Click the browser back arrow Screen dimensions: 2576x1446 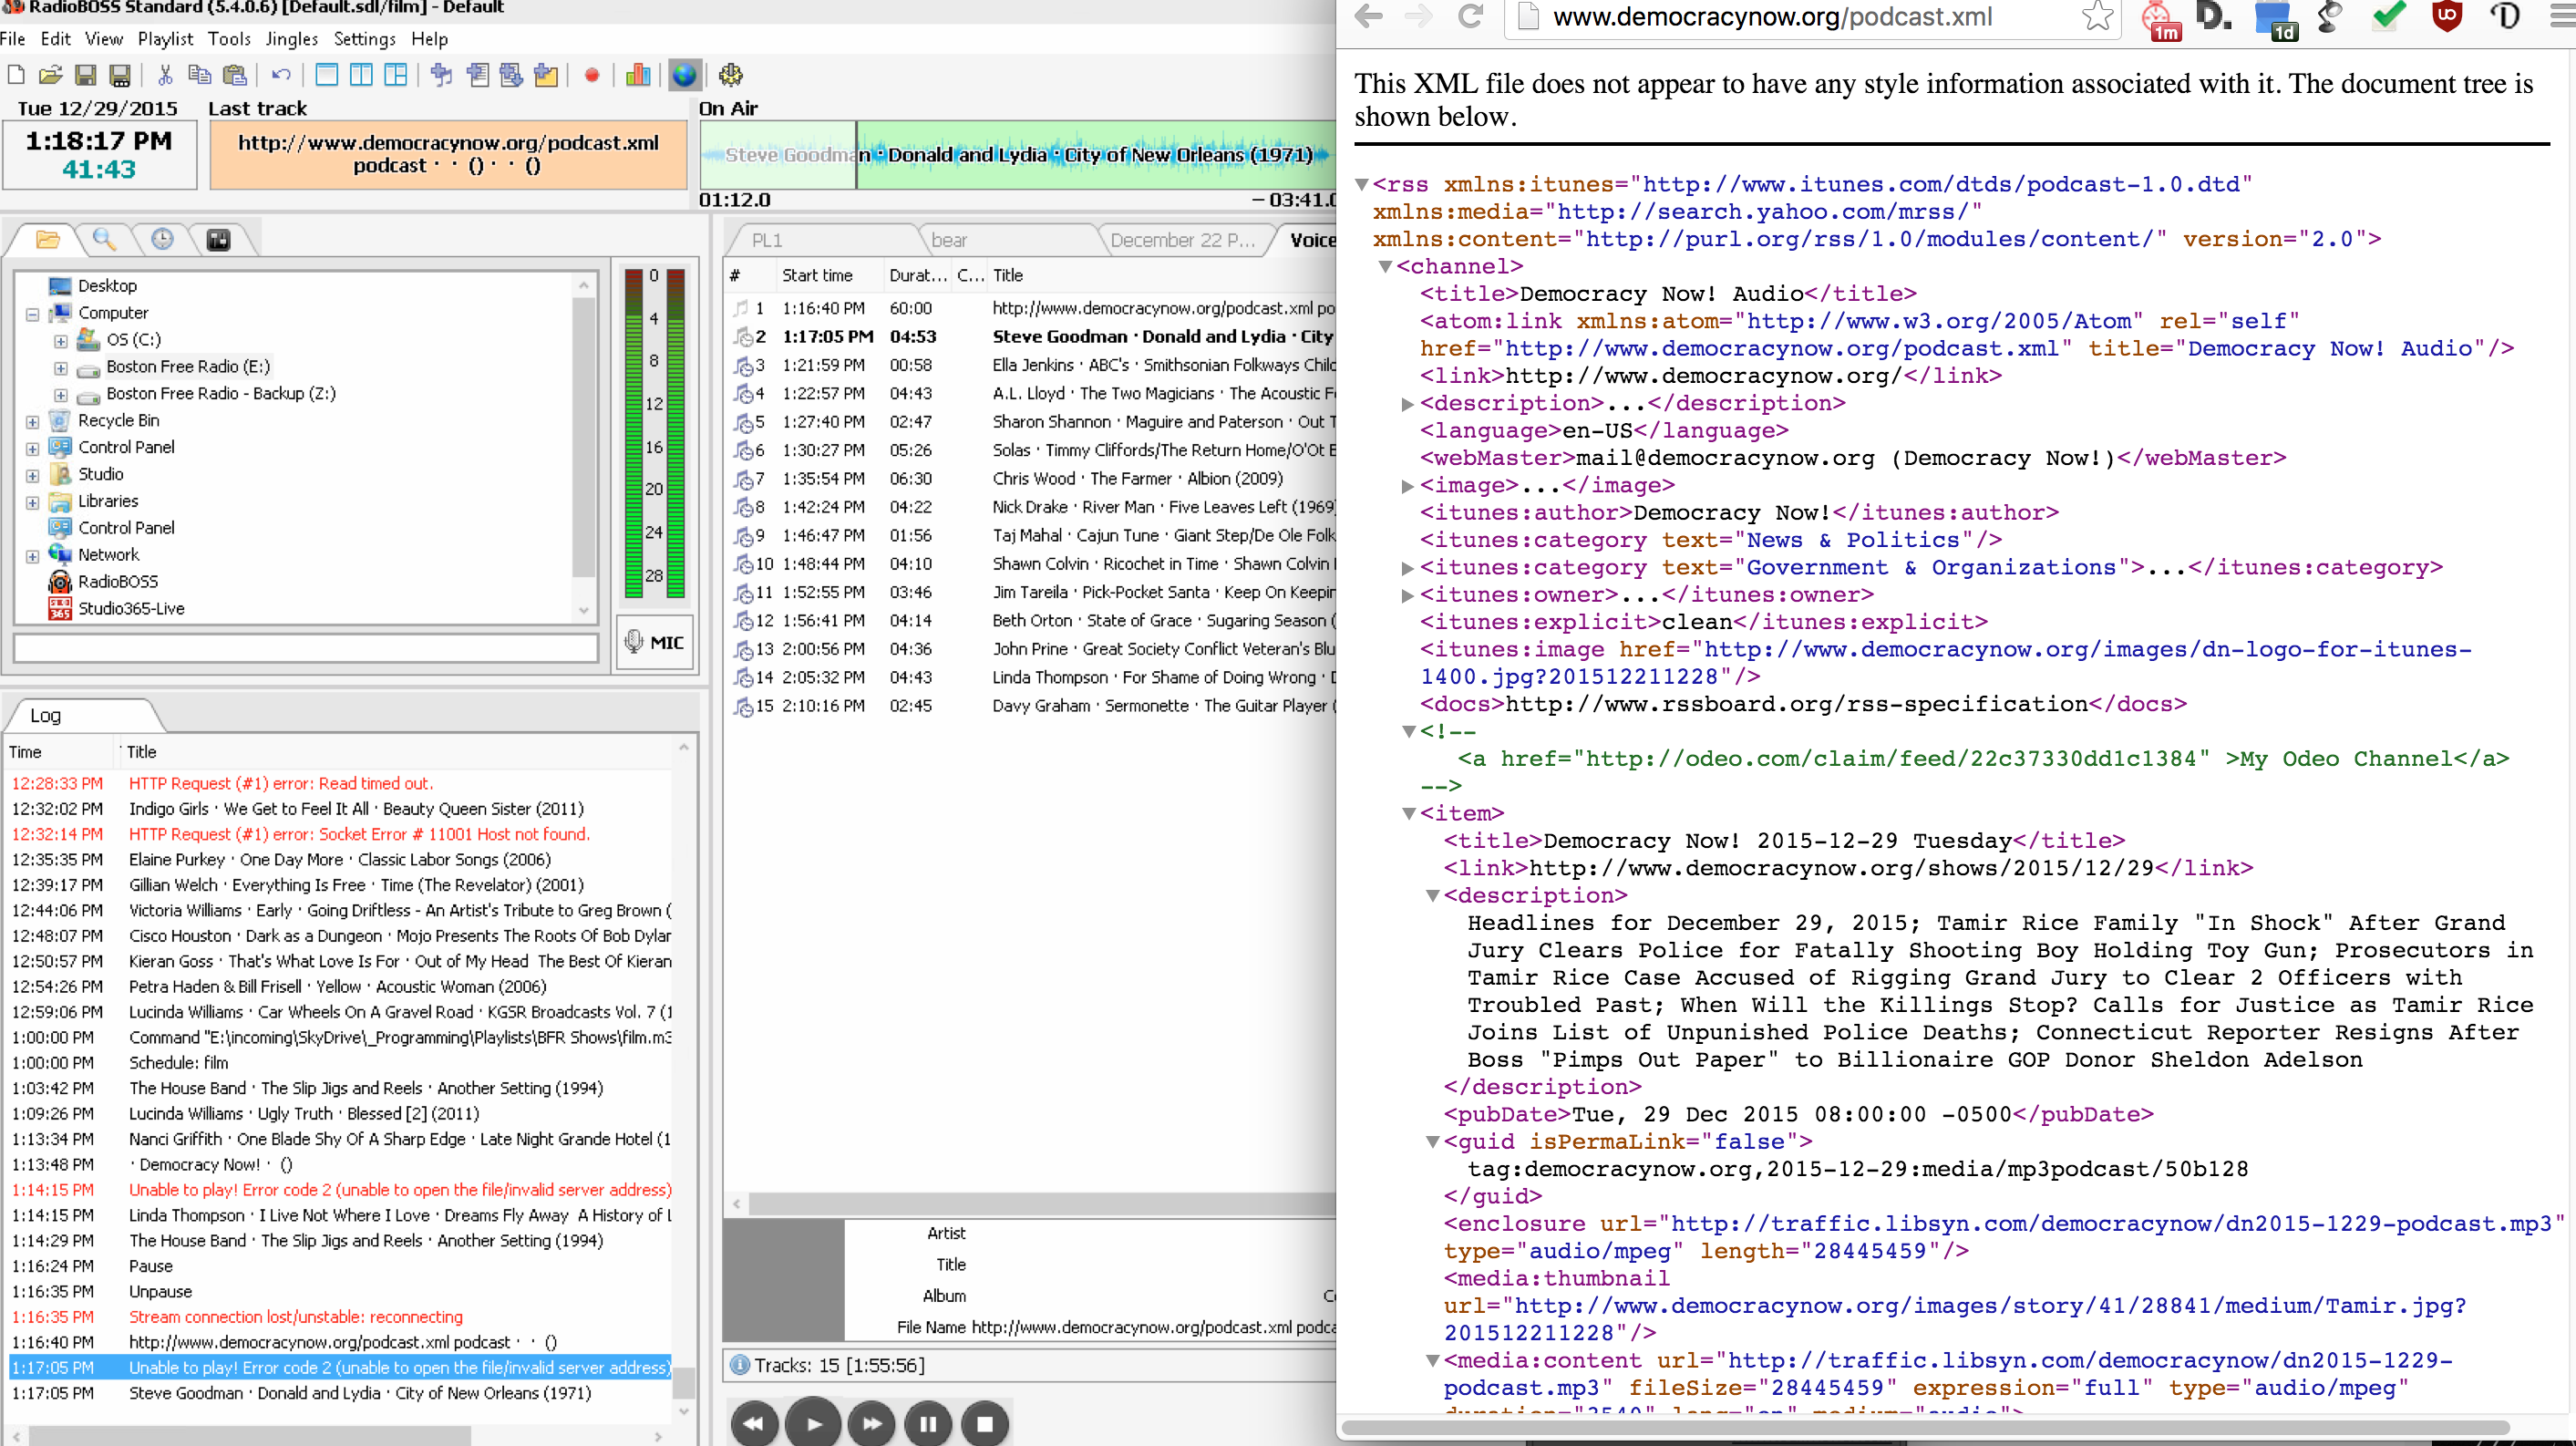pos(1369,16)
